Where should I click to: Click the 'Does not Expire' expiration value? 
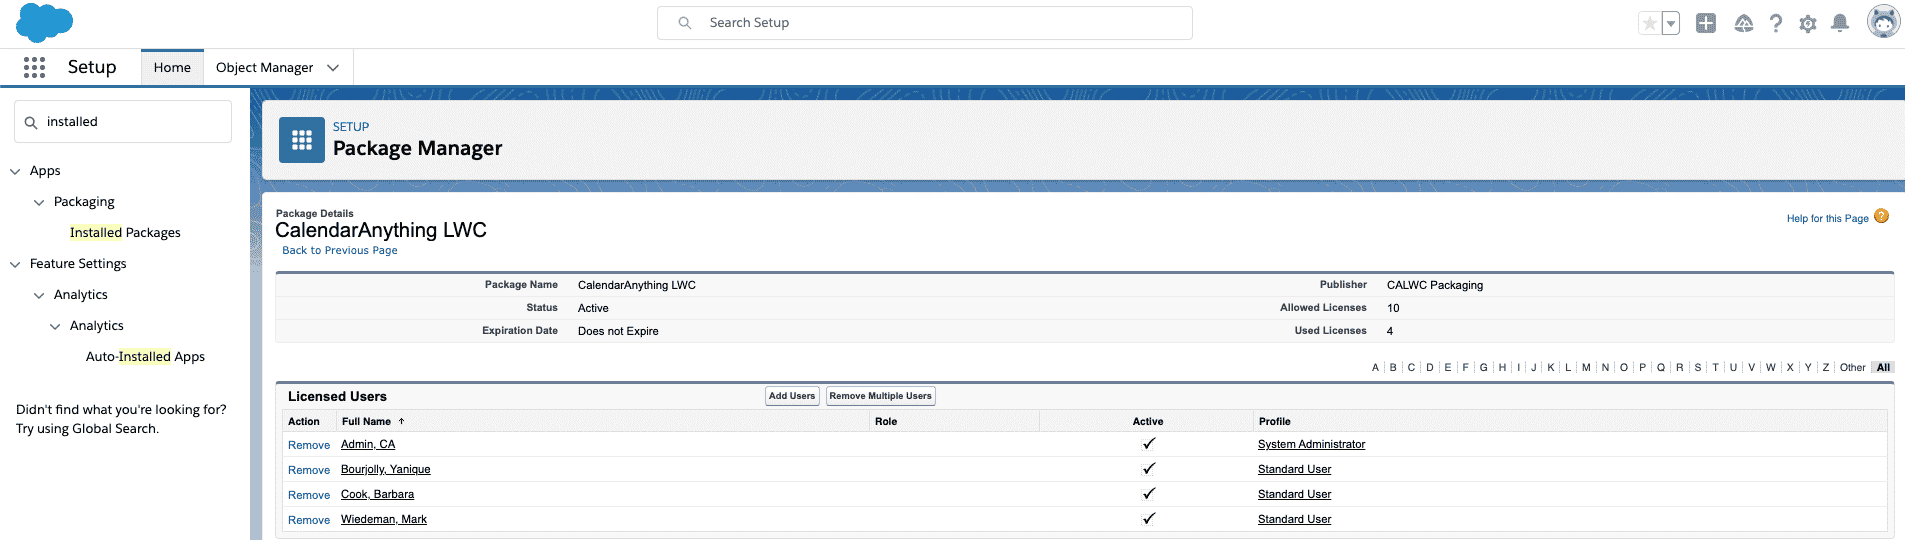[x=618, y=331]
